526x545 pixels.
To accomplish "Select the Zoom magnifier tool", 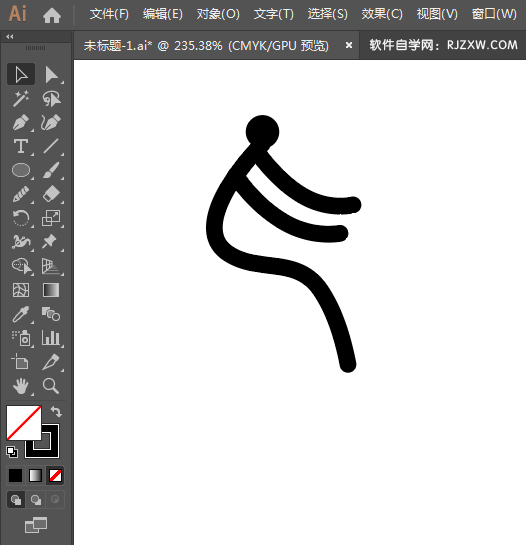I will tap(51, 386).
